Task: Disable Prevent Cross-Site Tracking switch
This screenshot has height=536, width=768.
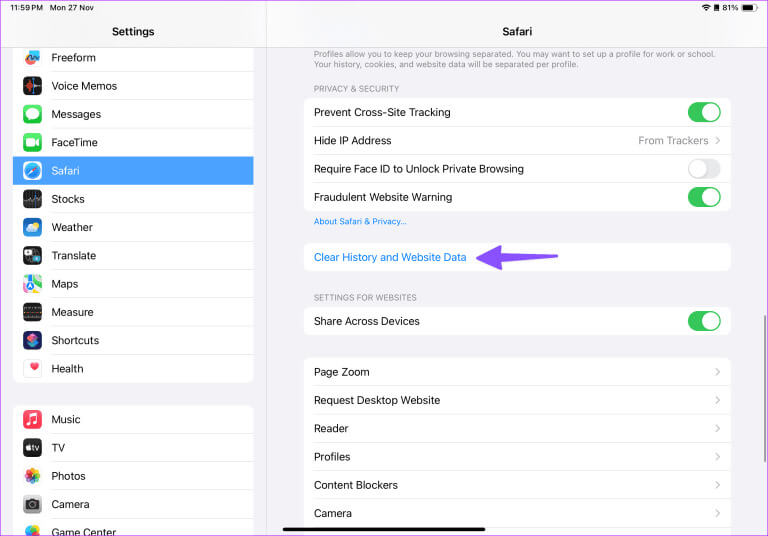Action: tap(704, 112)
